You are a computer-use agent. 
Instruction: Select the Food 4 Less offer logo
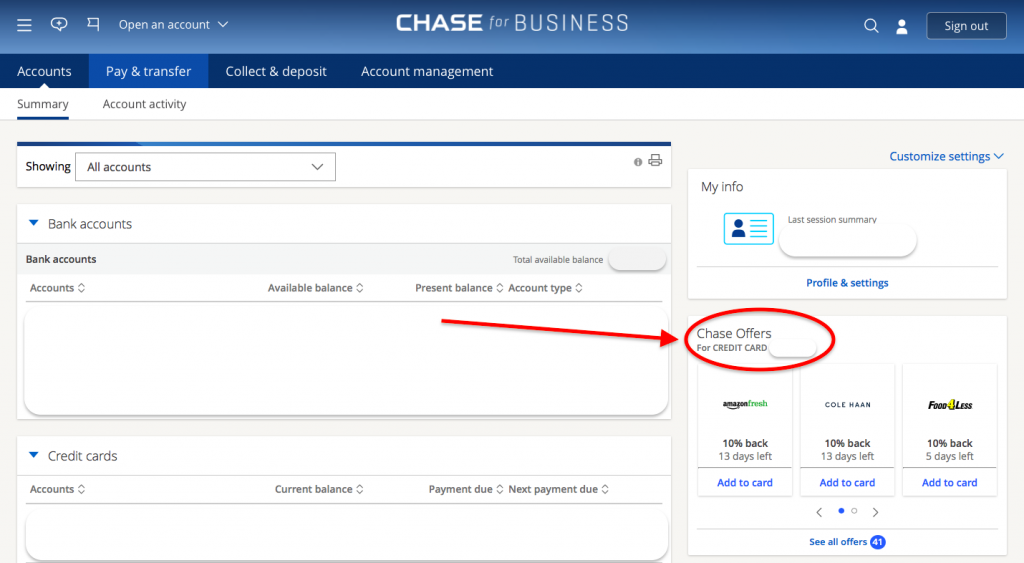coord(950,405)
